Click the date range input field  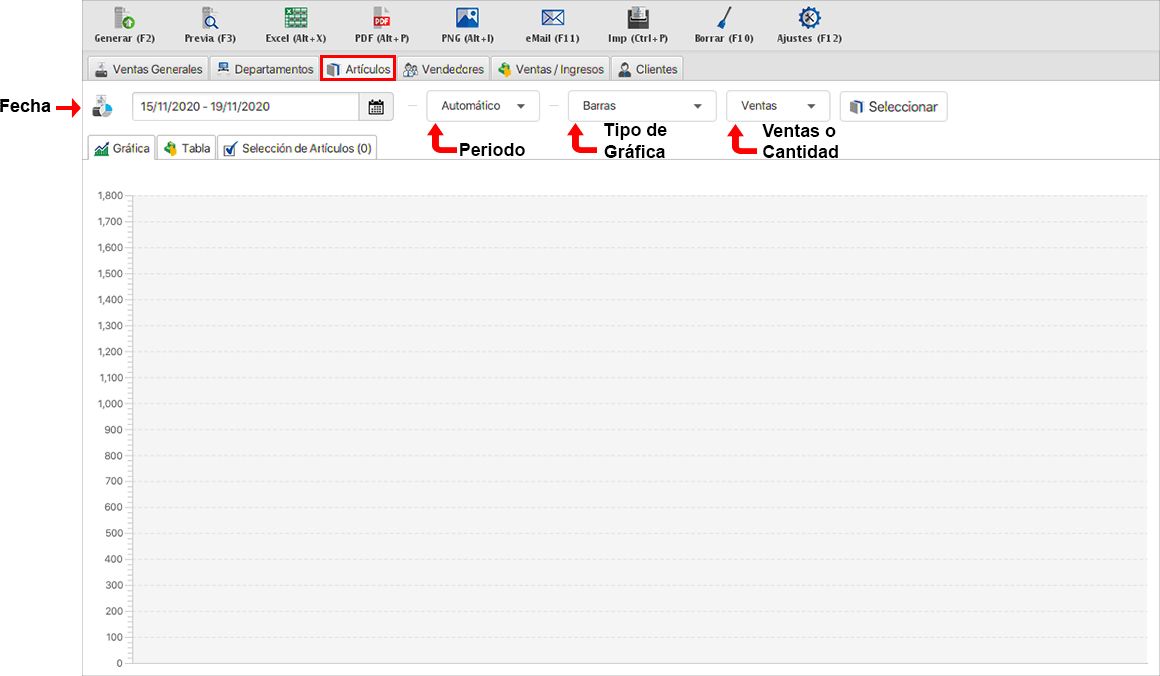click(245, 107)
